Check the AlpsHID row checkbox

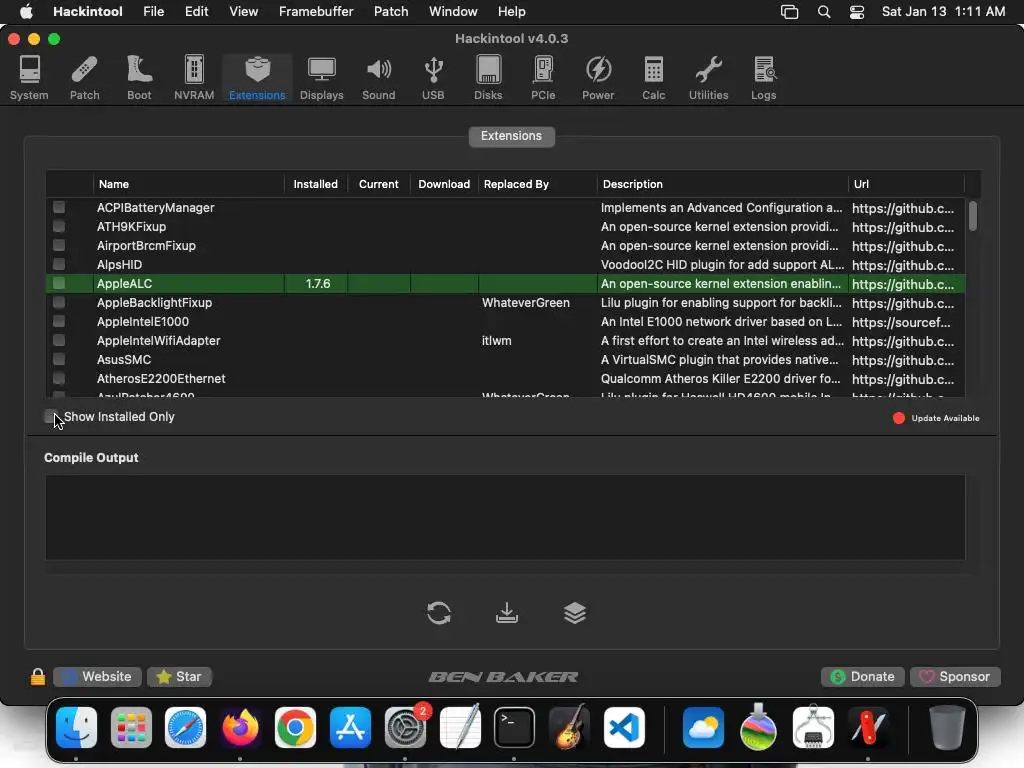click(59, 264)
